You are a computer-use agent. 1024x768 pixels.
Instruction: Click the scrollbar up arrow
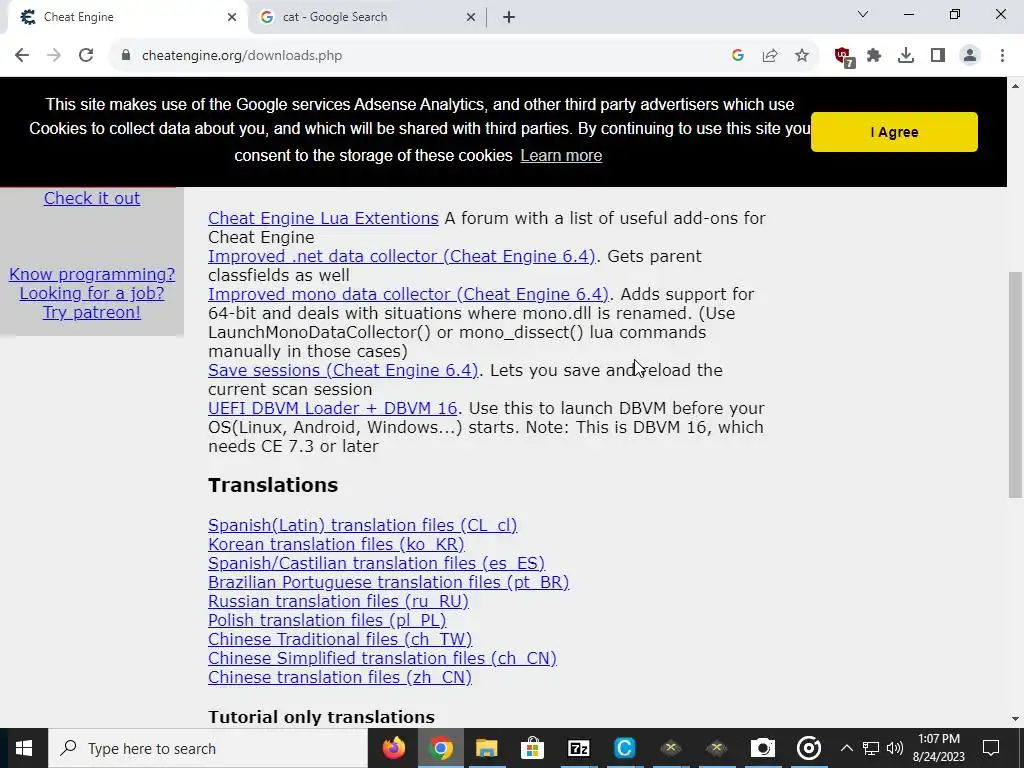(x=1015, y=86)
